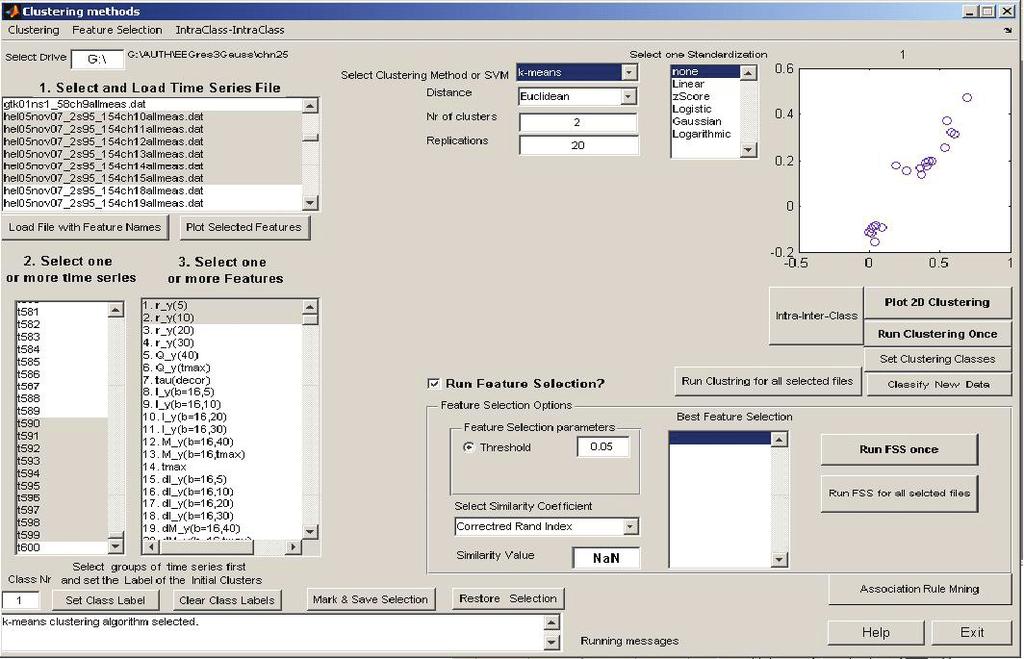Open the Feature Selection menu

117,30
